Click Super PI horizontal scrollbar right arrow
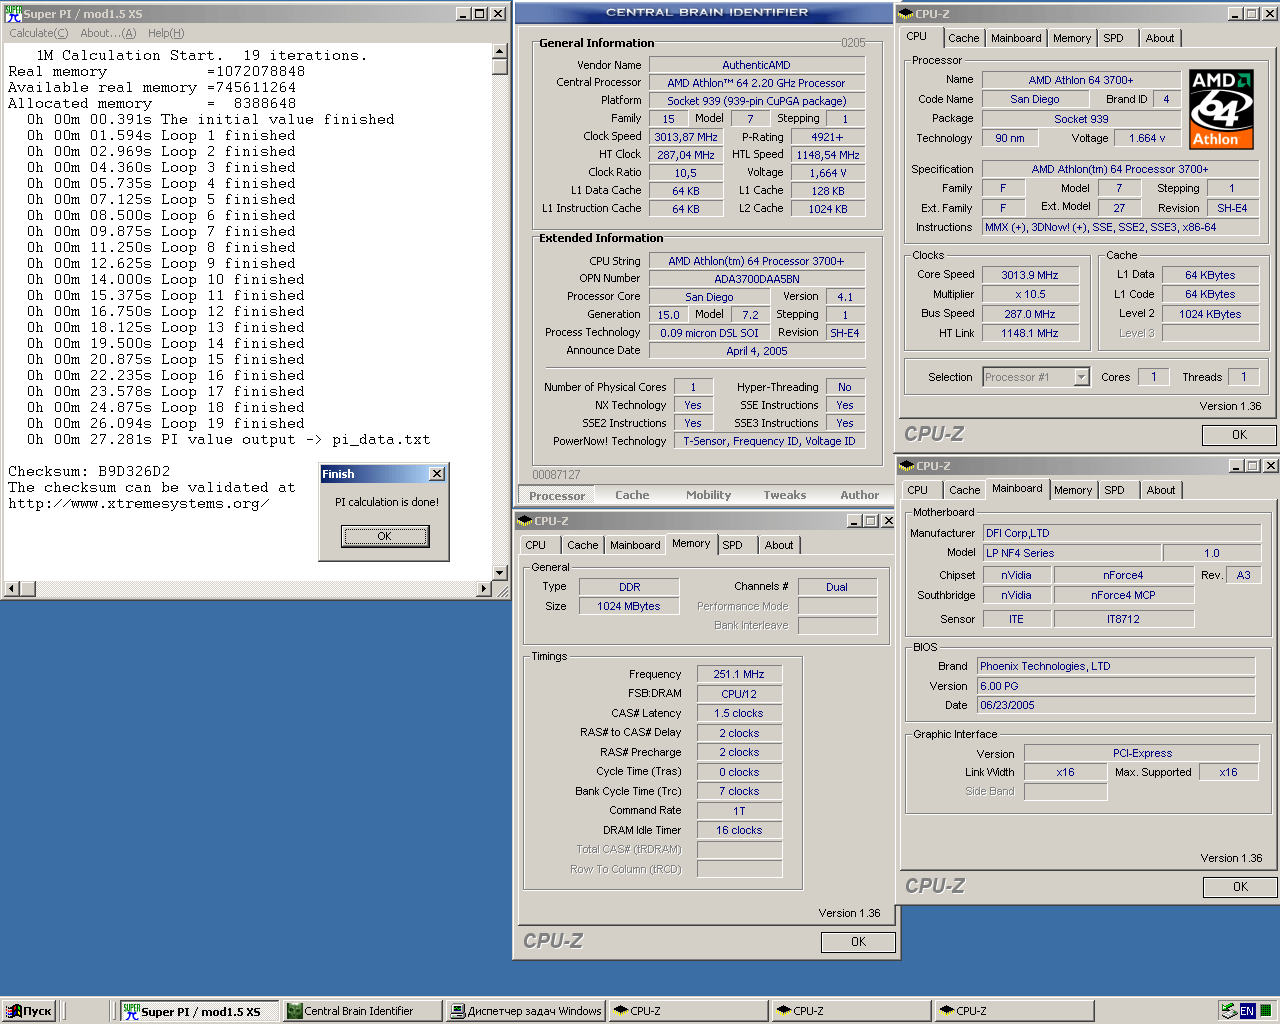Viewport: 1280px width, 1024px height. tap(484, 589)
